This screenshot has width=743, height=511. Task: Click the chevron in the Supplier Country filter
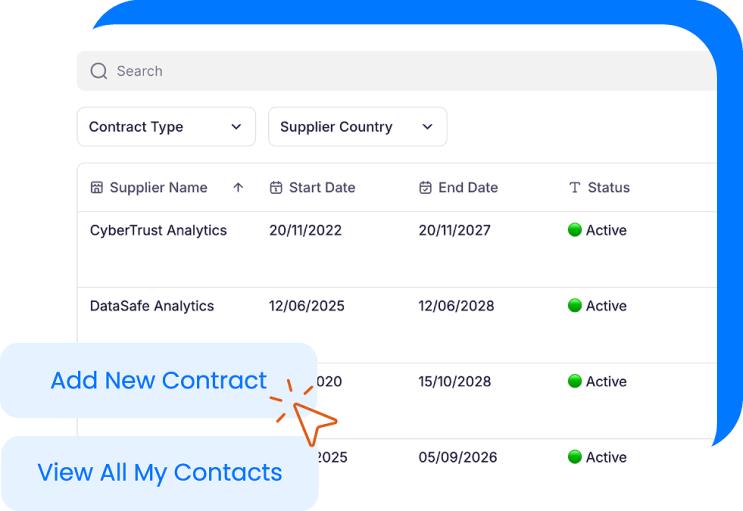[x=427, y=127]
